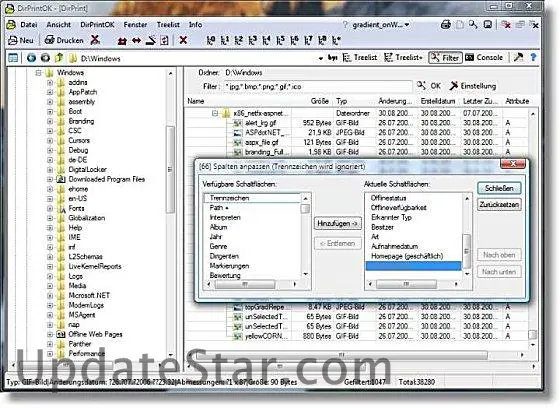
Task: Open the Datei menu
Action: [x=29, y=25]
